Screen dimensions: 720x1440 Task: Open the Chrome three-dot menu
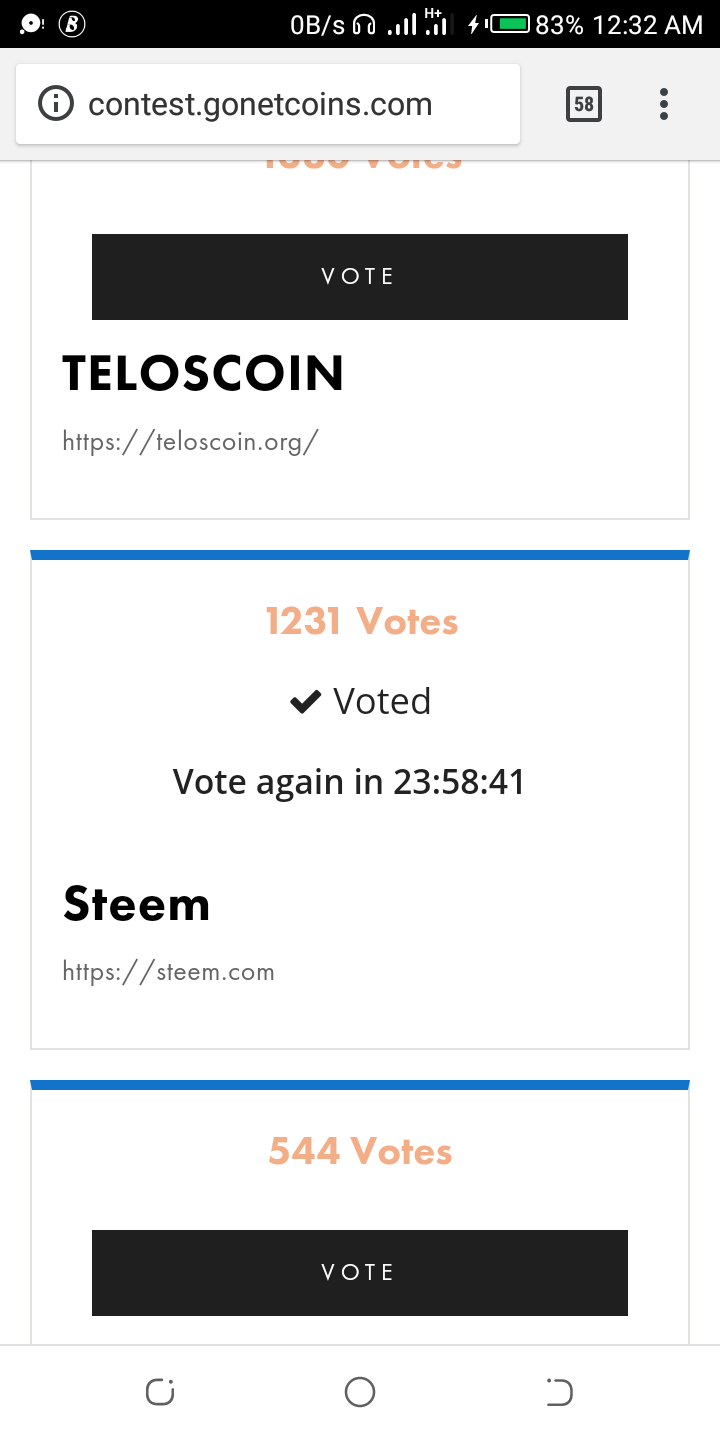pos(664,104)
